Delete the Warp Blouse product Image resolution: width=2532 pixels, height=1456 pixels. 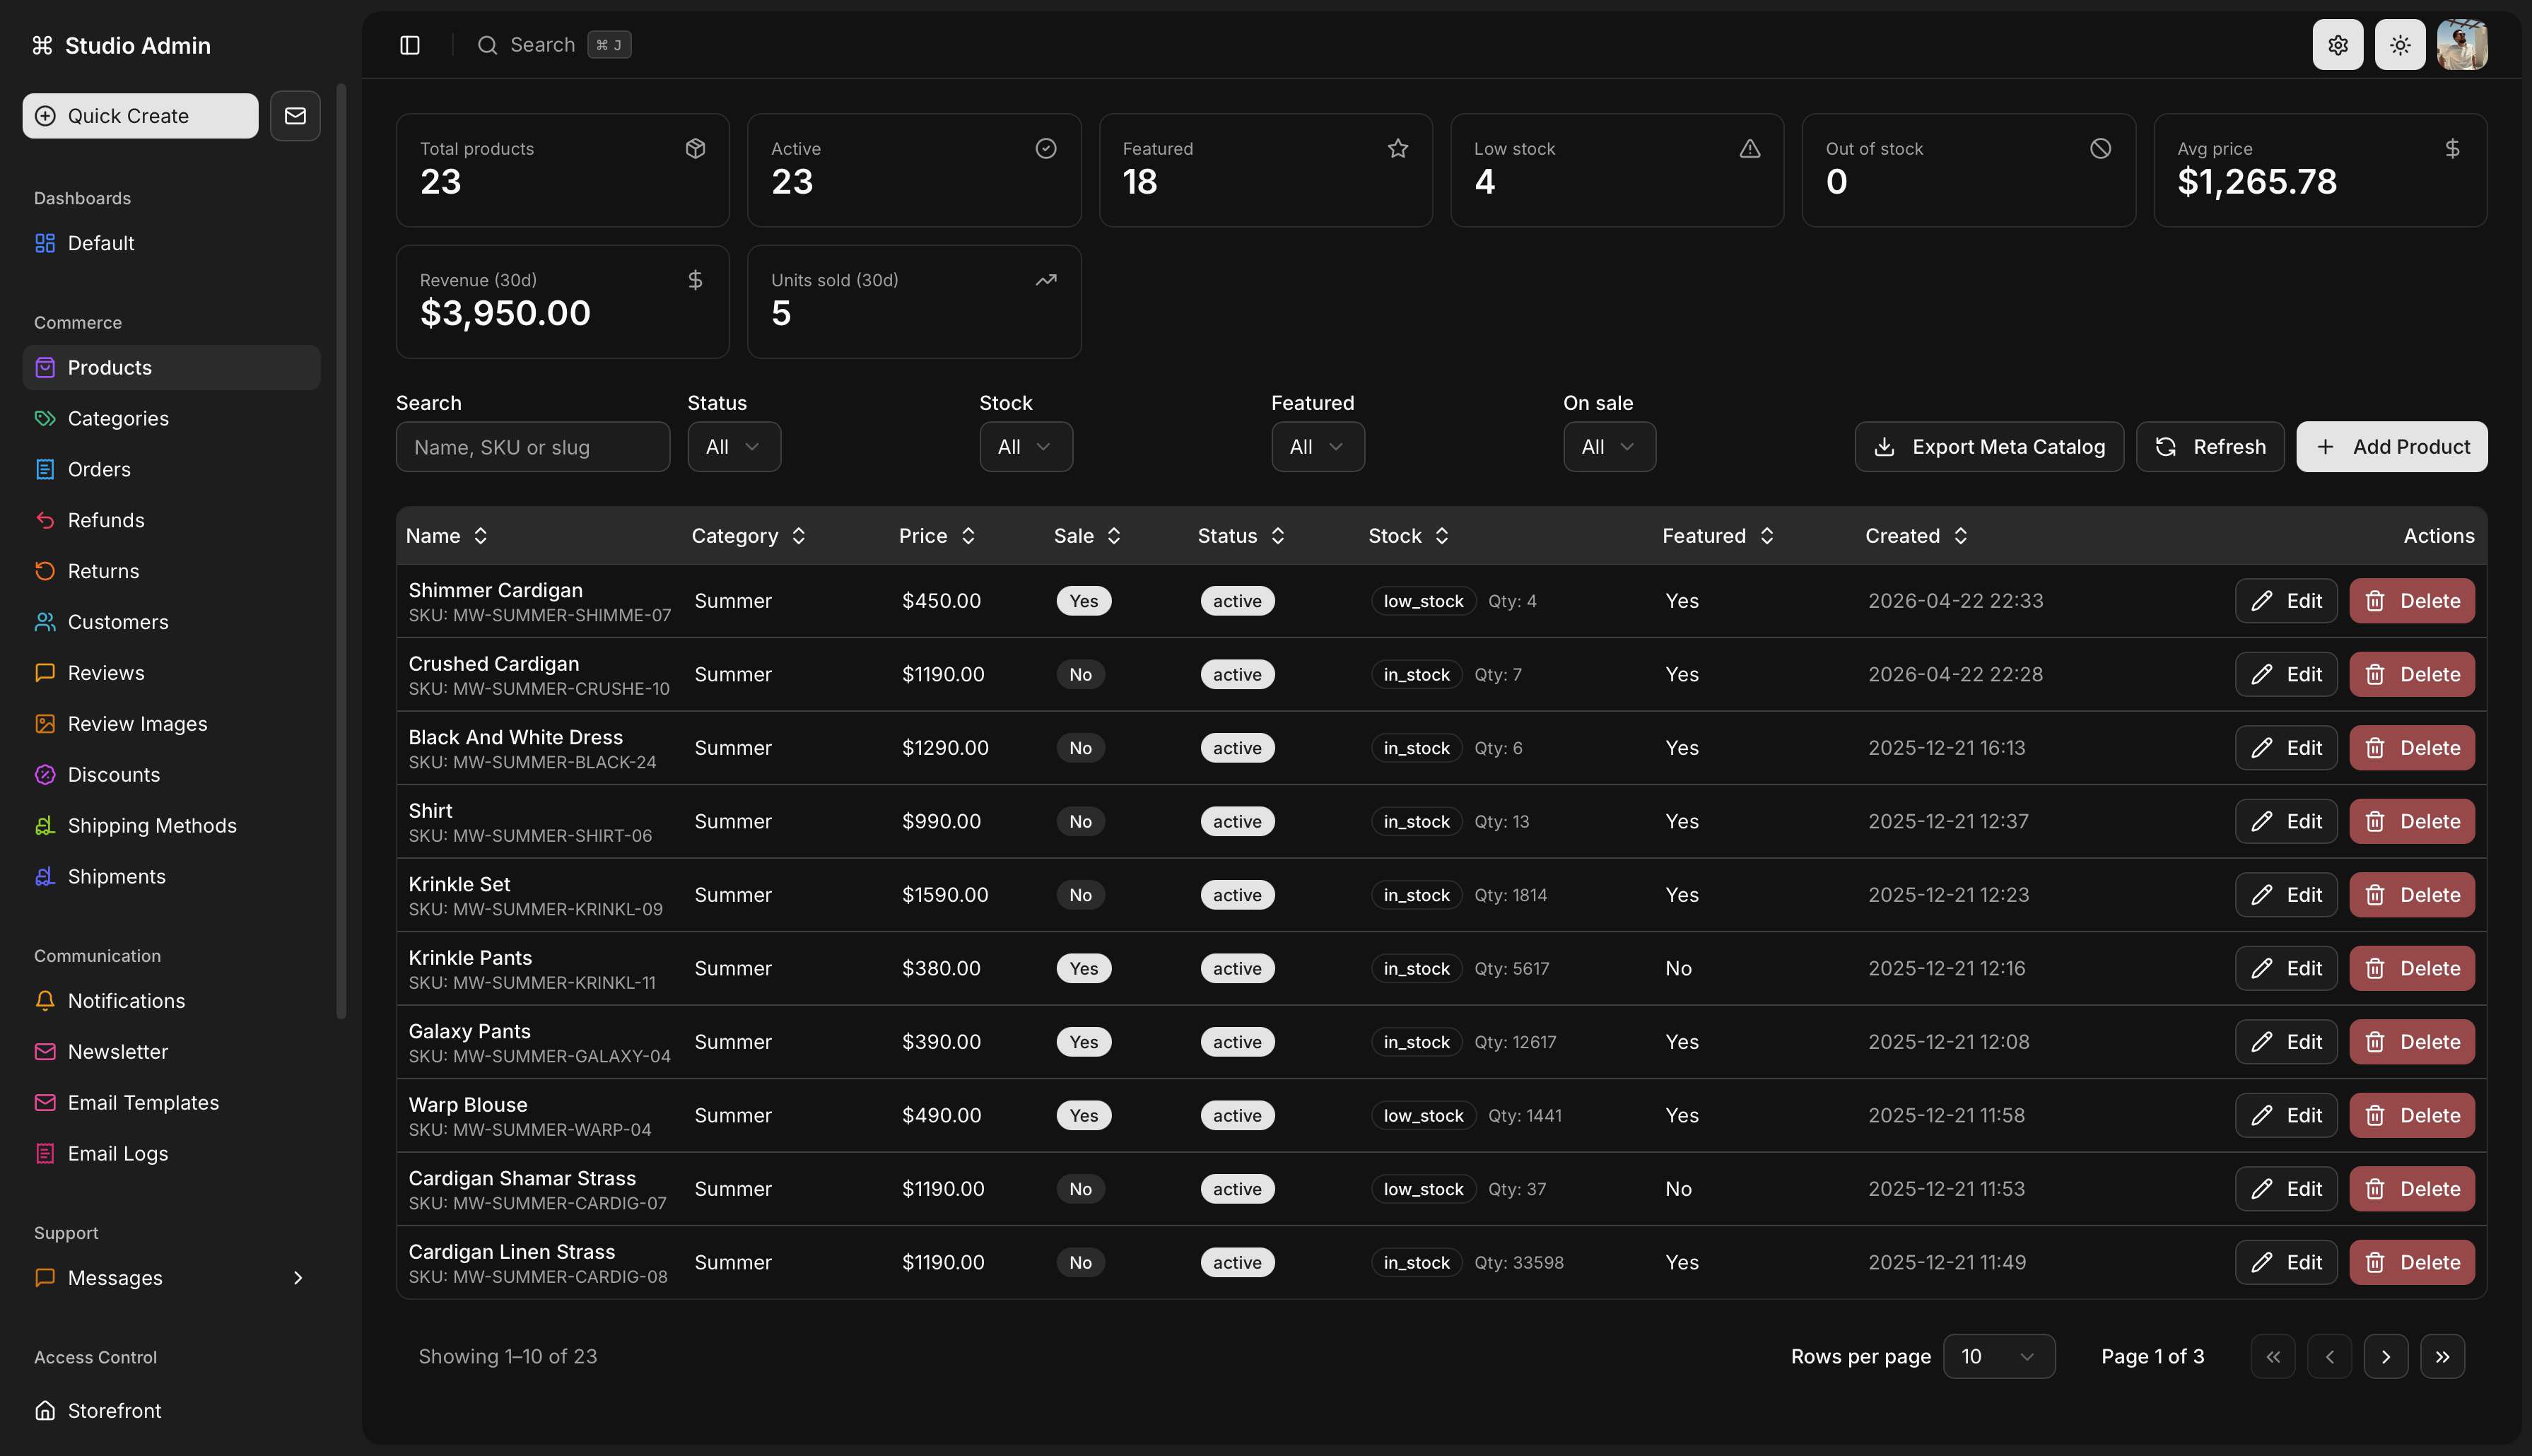pyautogui.click(x=2412, y=1115)
